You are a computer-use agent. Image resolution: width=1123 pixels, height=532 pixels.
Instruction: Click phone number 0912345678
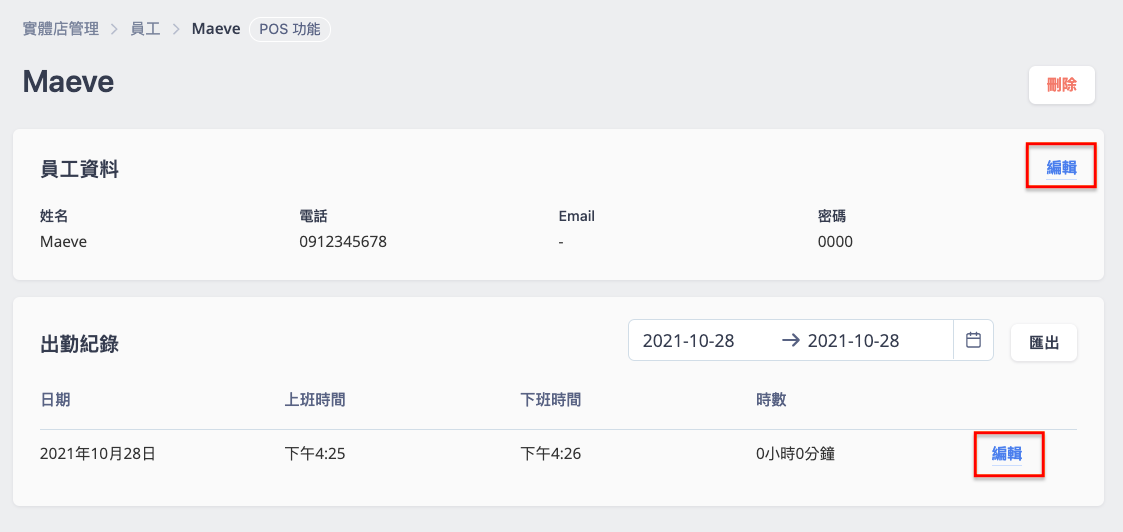click(x=343, y=242)
